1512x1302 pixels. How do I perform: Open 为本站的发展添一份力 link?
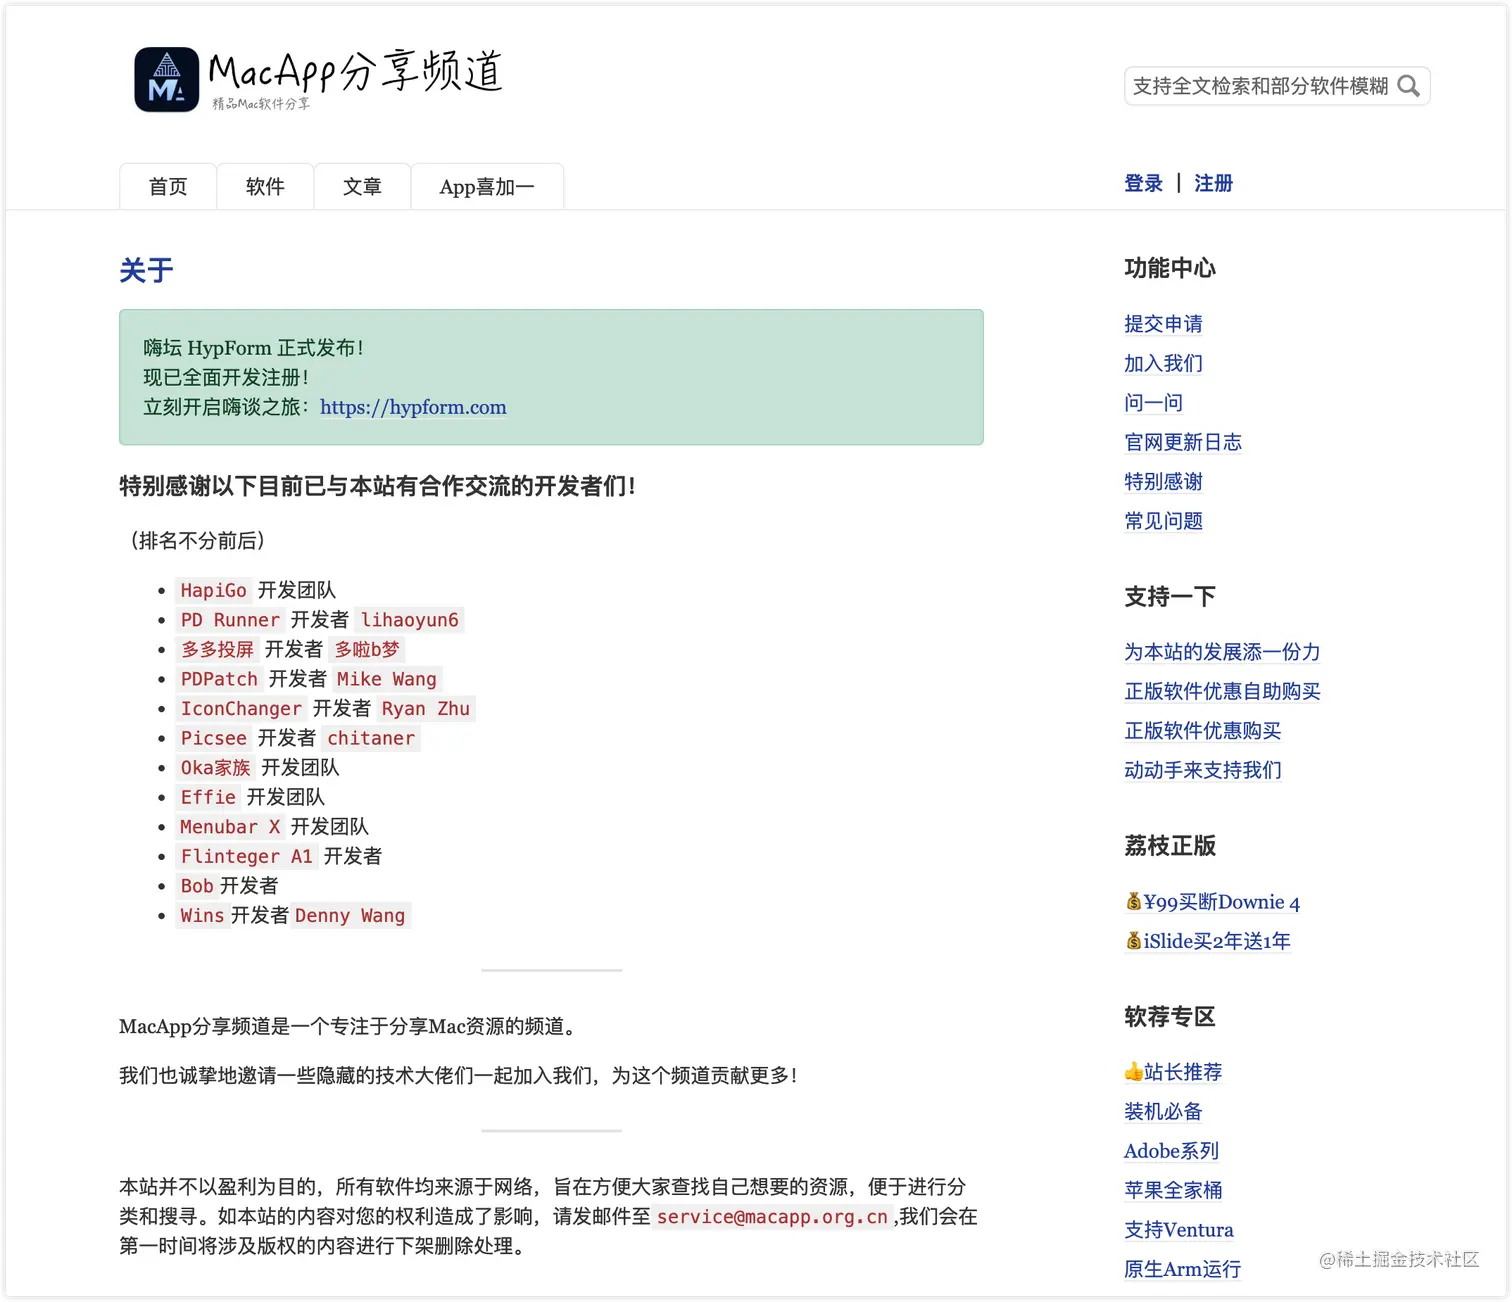click(1222, 652)
